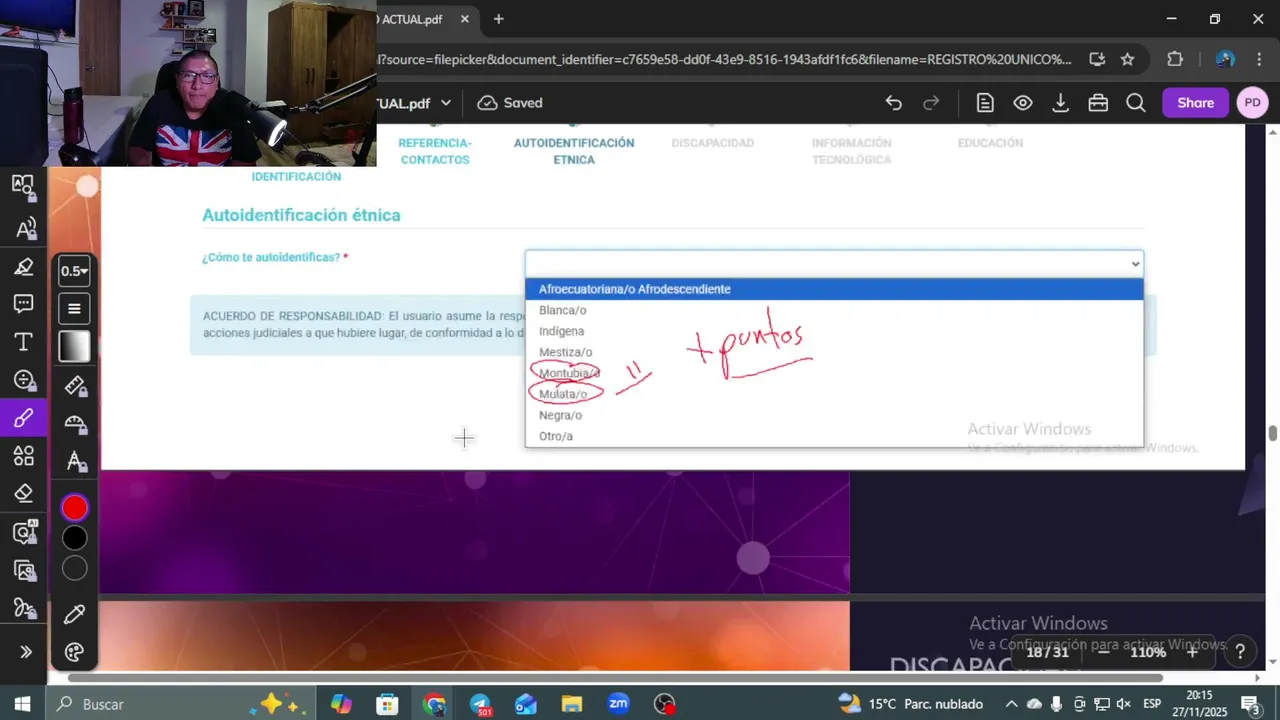Open a new browser tab

coord(498,19)
